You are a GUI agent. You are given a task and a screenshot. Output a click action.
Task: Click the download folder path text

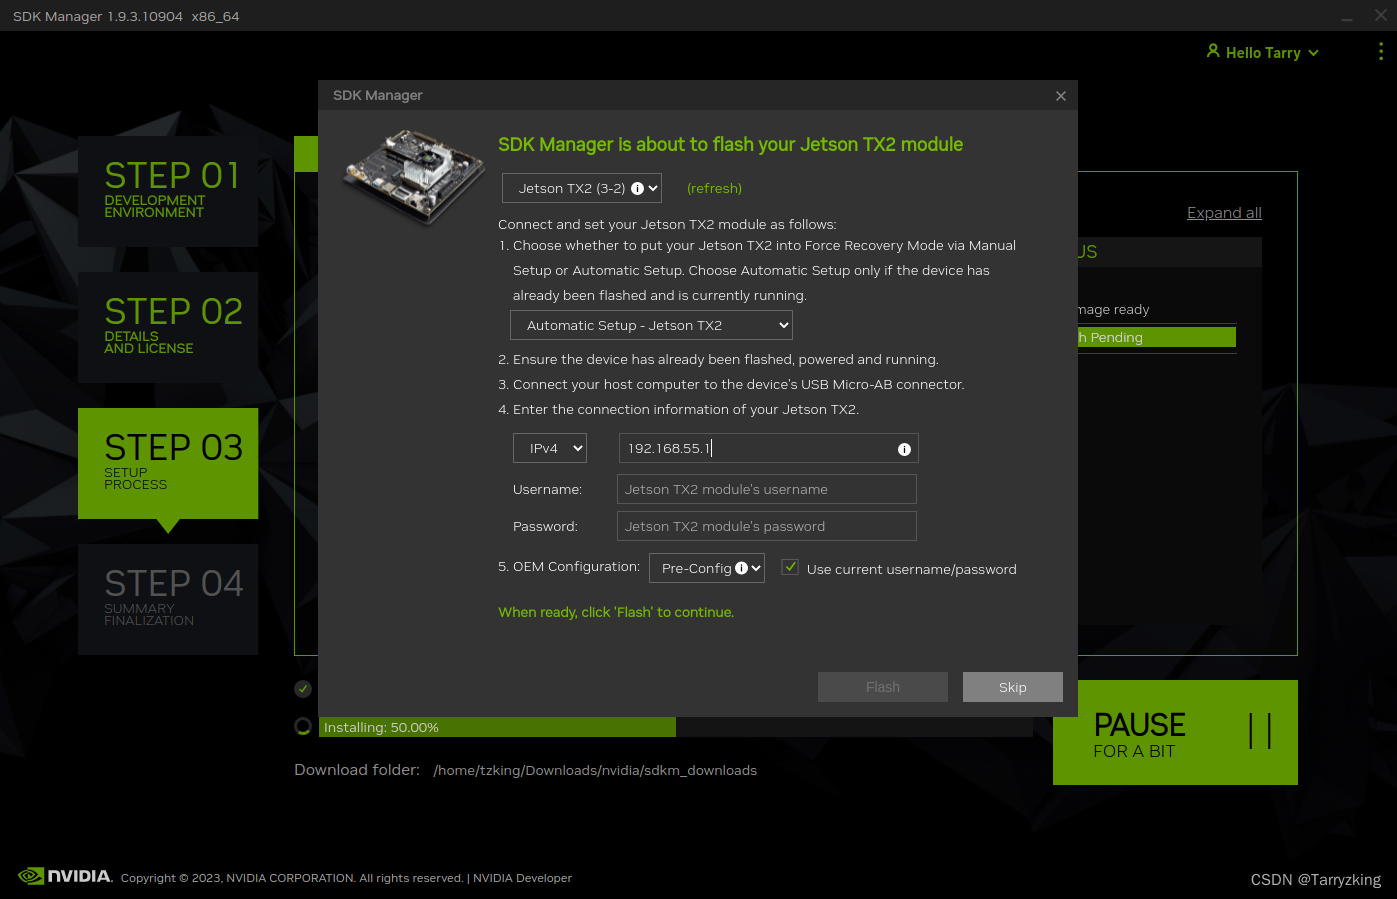pos(595,770)
